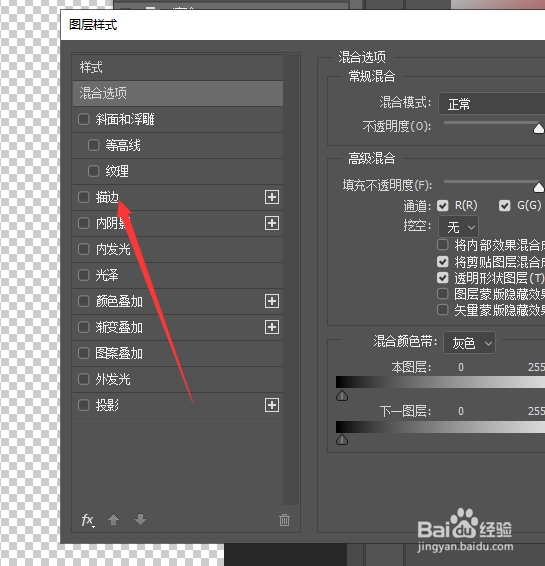This screenshot has width=545, height=566.
Task: Enable 描边 checkbox
Action: coord(83,197)
